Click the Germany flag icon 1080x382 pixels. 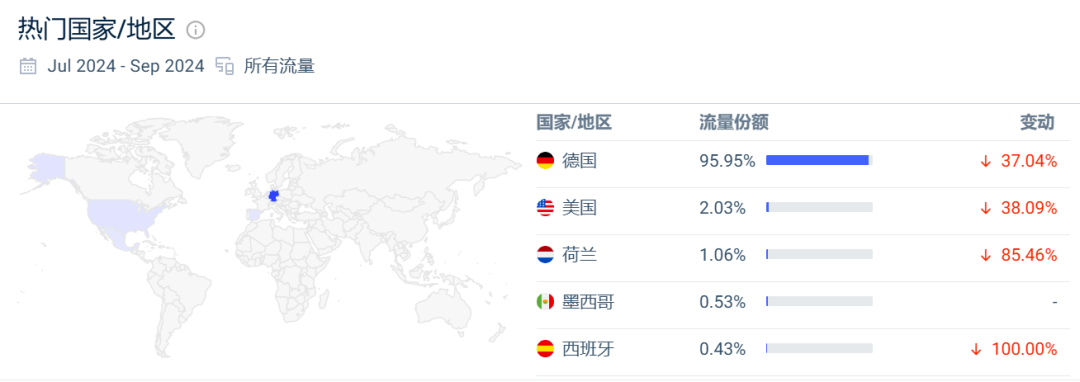click(x=545, y=160)
